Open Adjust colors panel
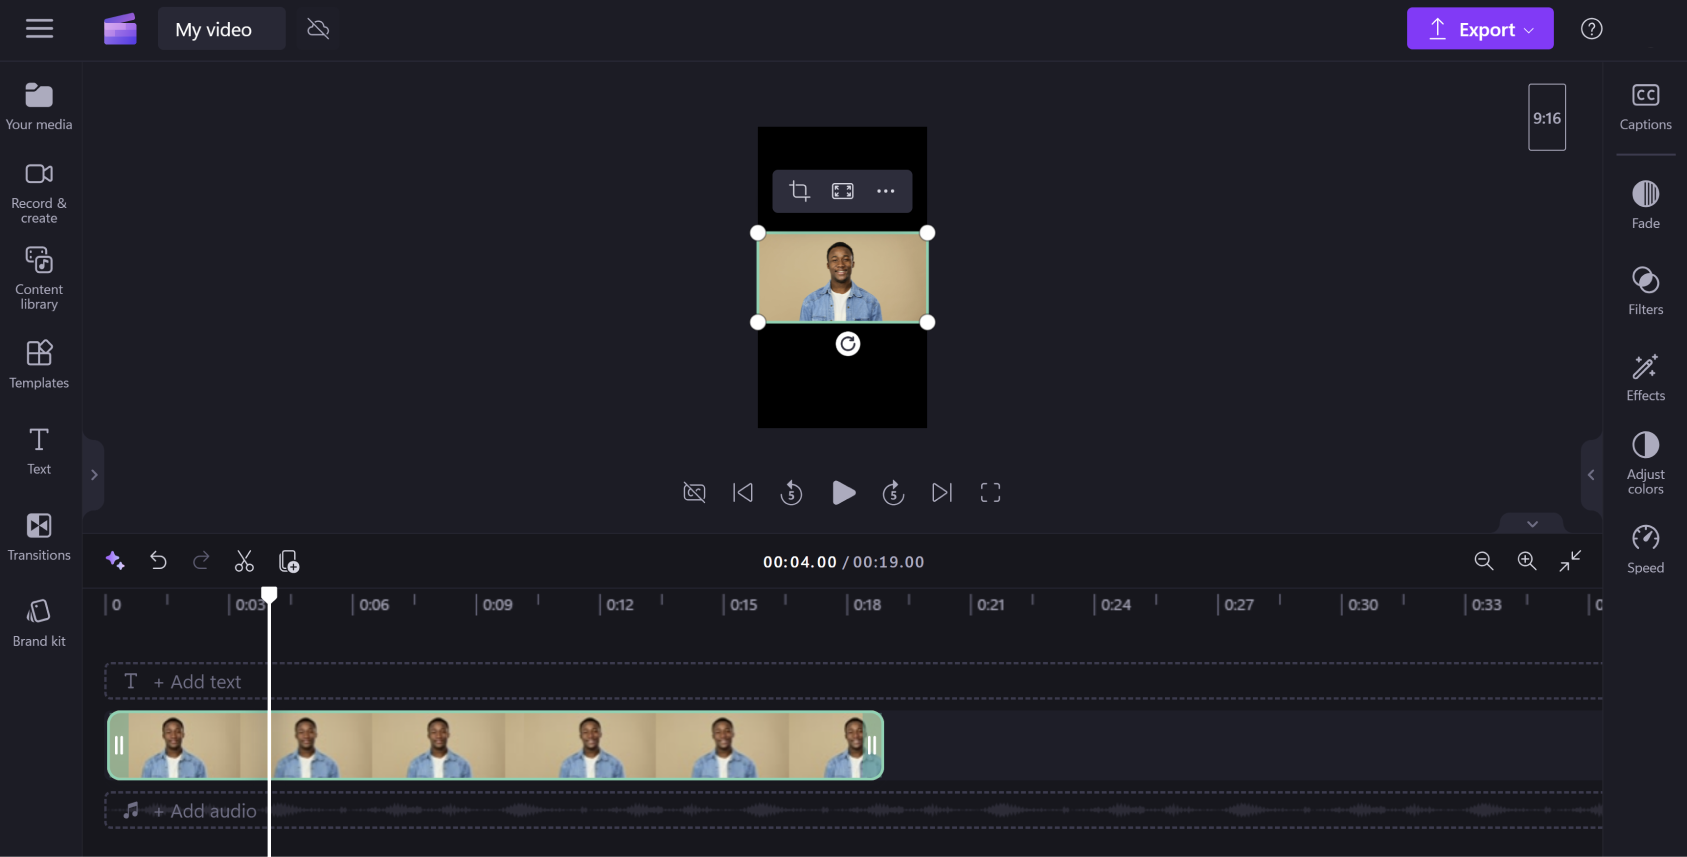Screen dimensions: 1687x857 [1645, 463]
